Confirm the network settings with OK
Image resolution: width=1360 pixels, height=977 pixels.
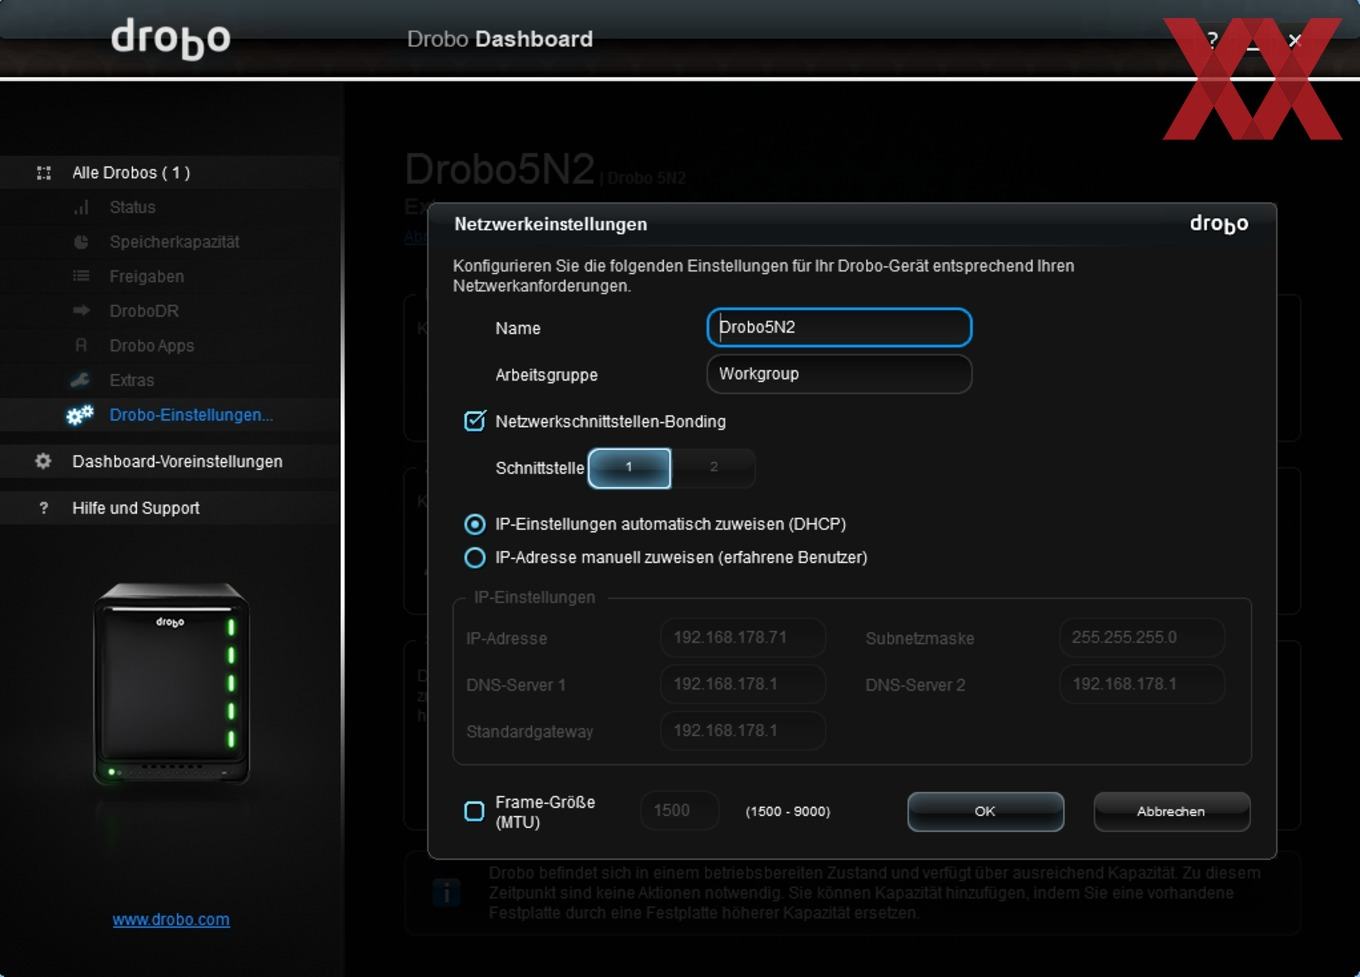click(x=985, y=811)
